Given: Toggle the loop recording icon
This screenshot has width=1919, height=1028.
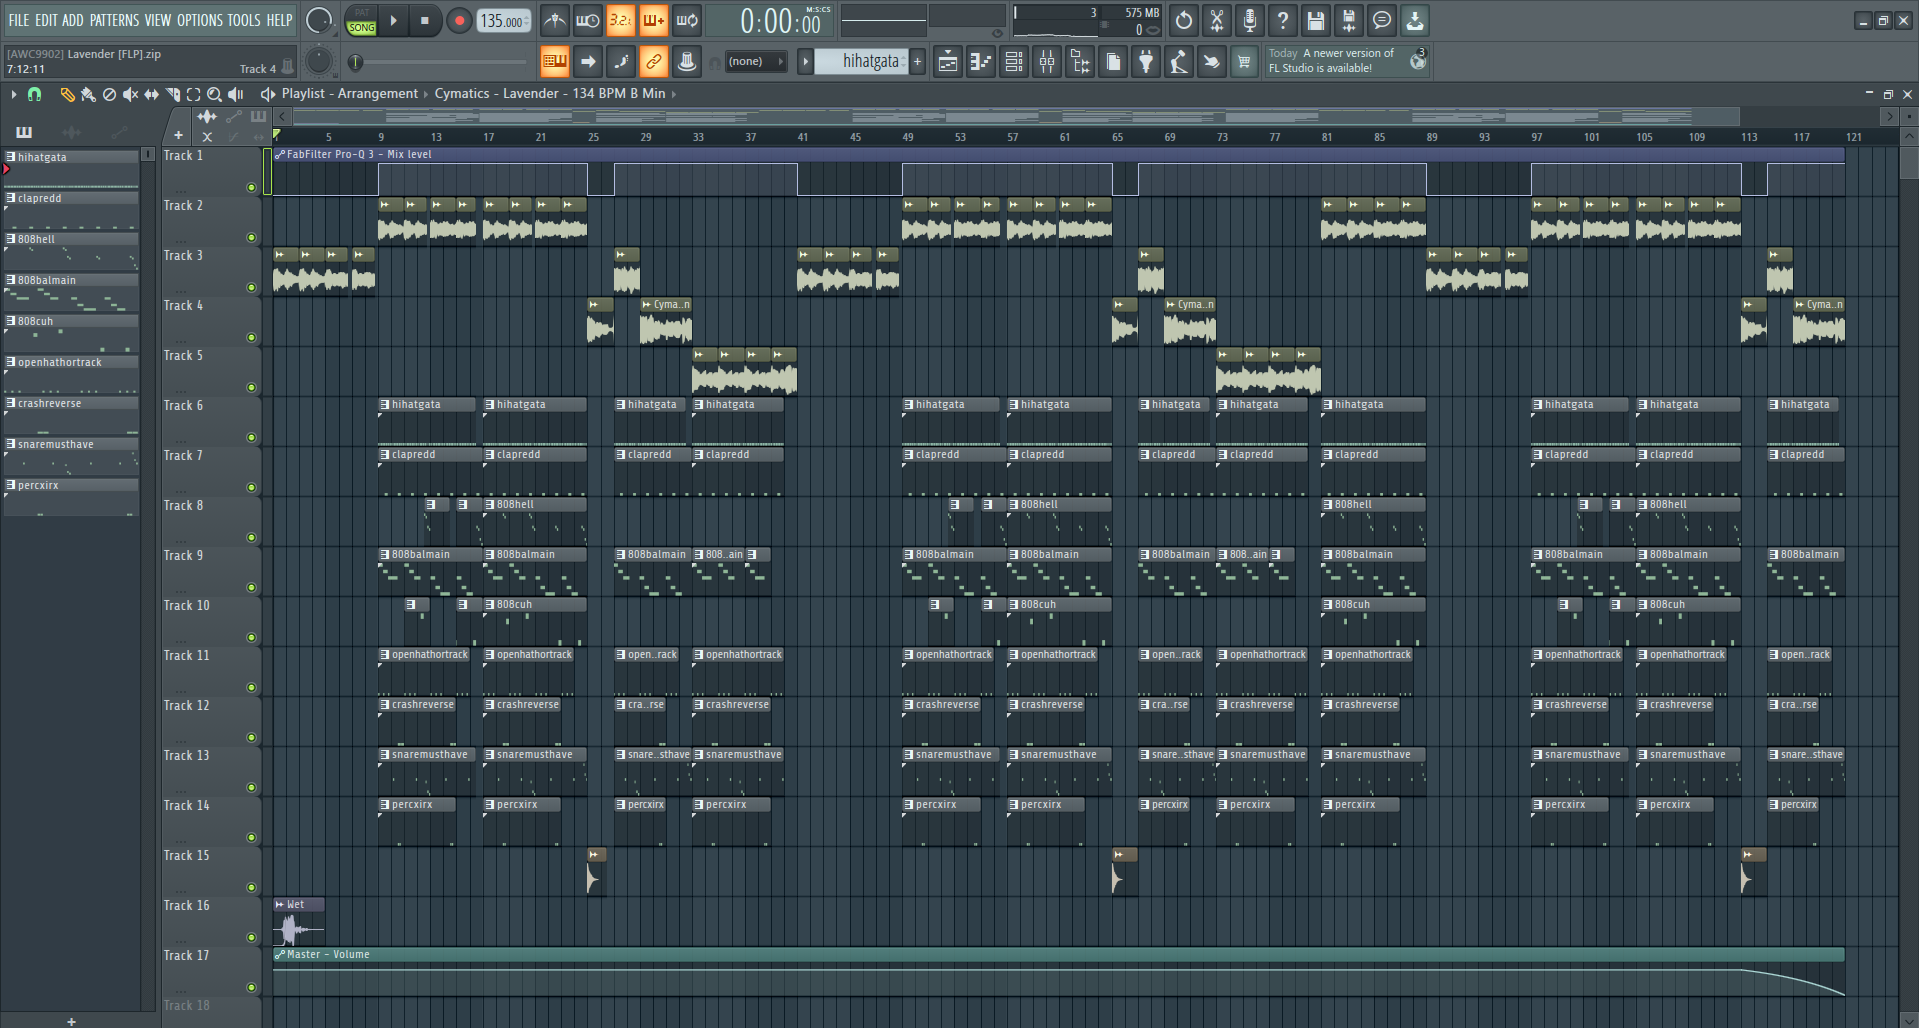Looking at the screenshot, I should click(x=687, y=20).
